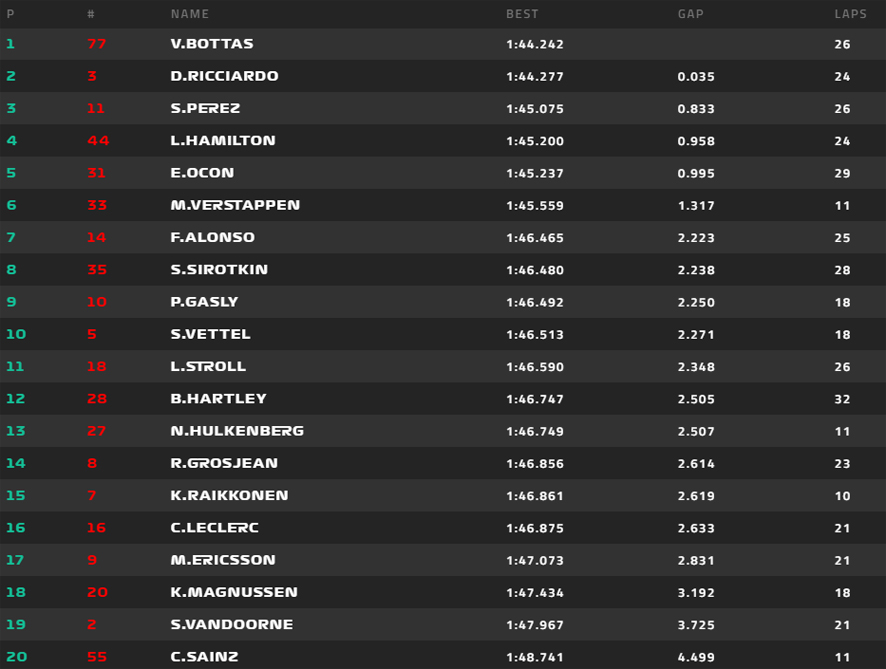The image size is (886, 669).
Task: Click the LAPS column header
Action: pyautogui.click(x=850, y=14)
